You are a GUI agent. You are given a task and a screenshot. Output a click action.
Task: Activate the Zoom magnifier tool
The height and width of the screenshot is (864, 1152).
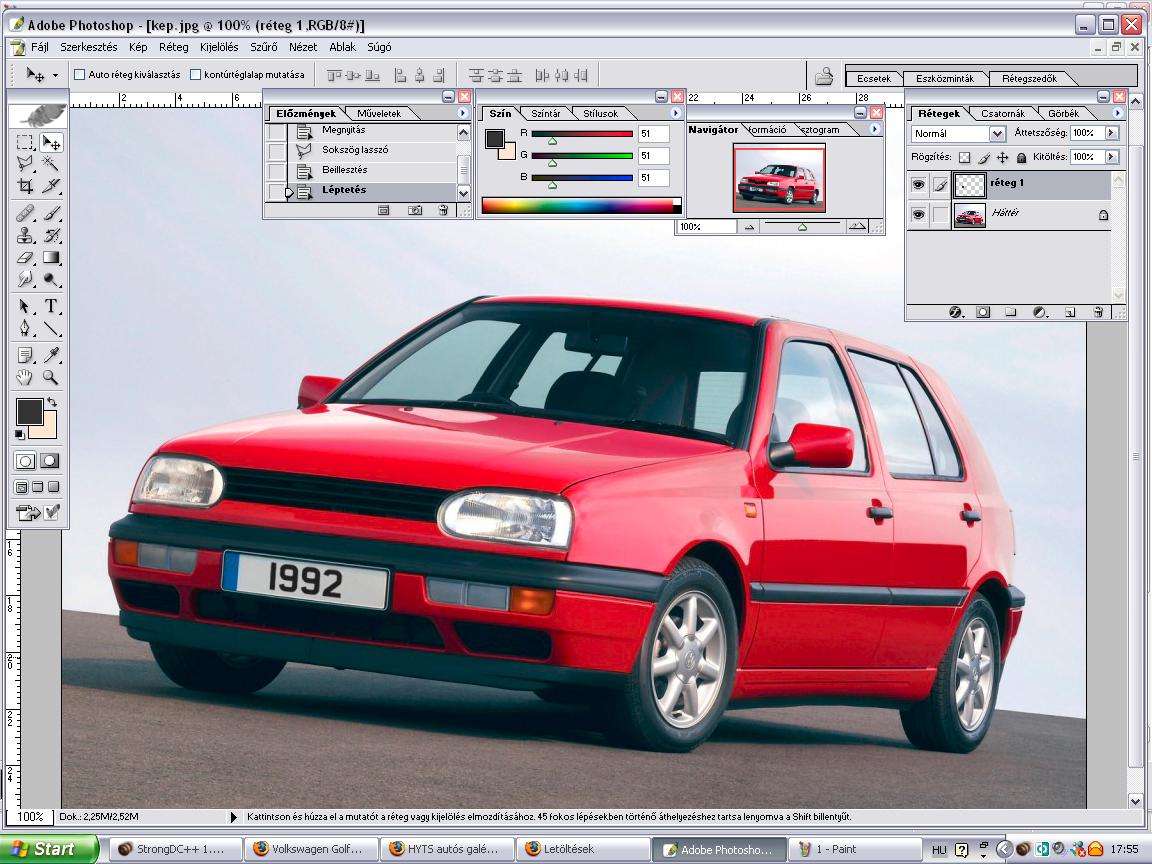click(x=51, y=378)
